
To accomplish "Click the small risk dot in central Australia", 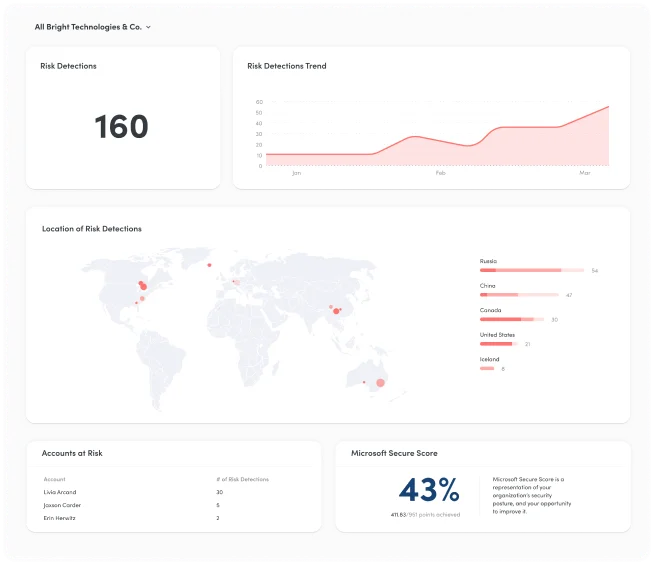I will (364, 382).
